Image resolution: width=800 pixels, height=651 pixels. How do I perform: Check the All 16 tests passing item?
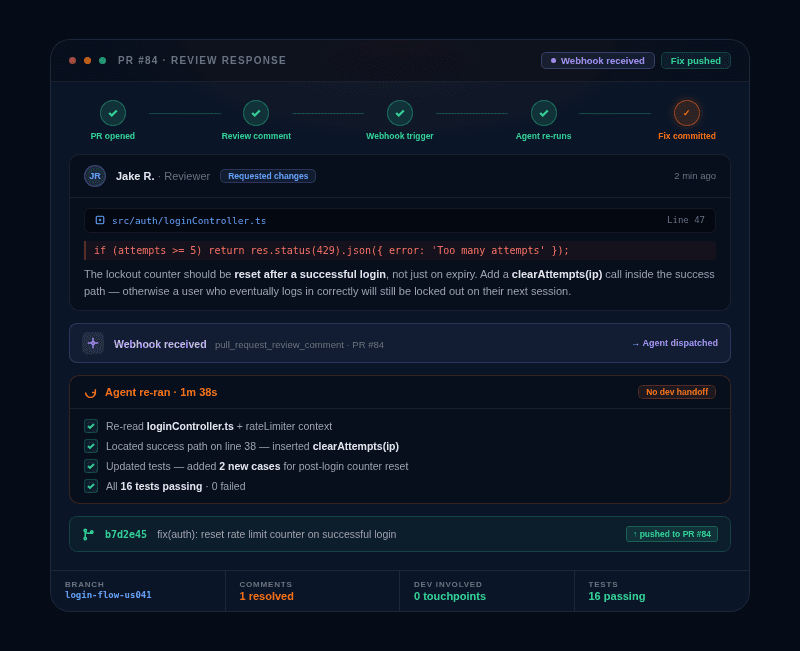(90, 486)
